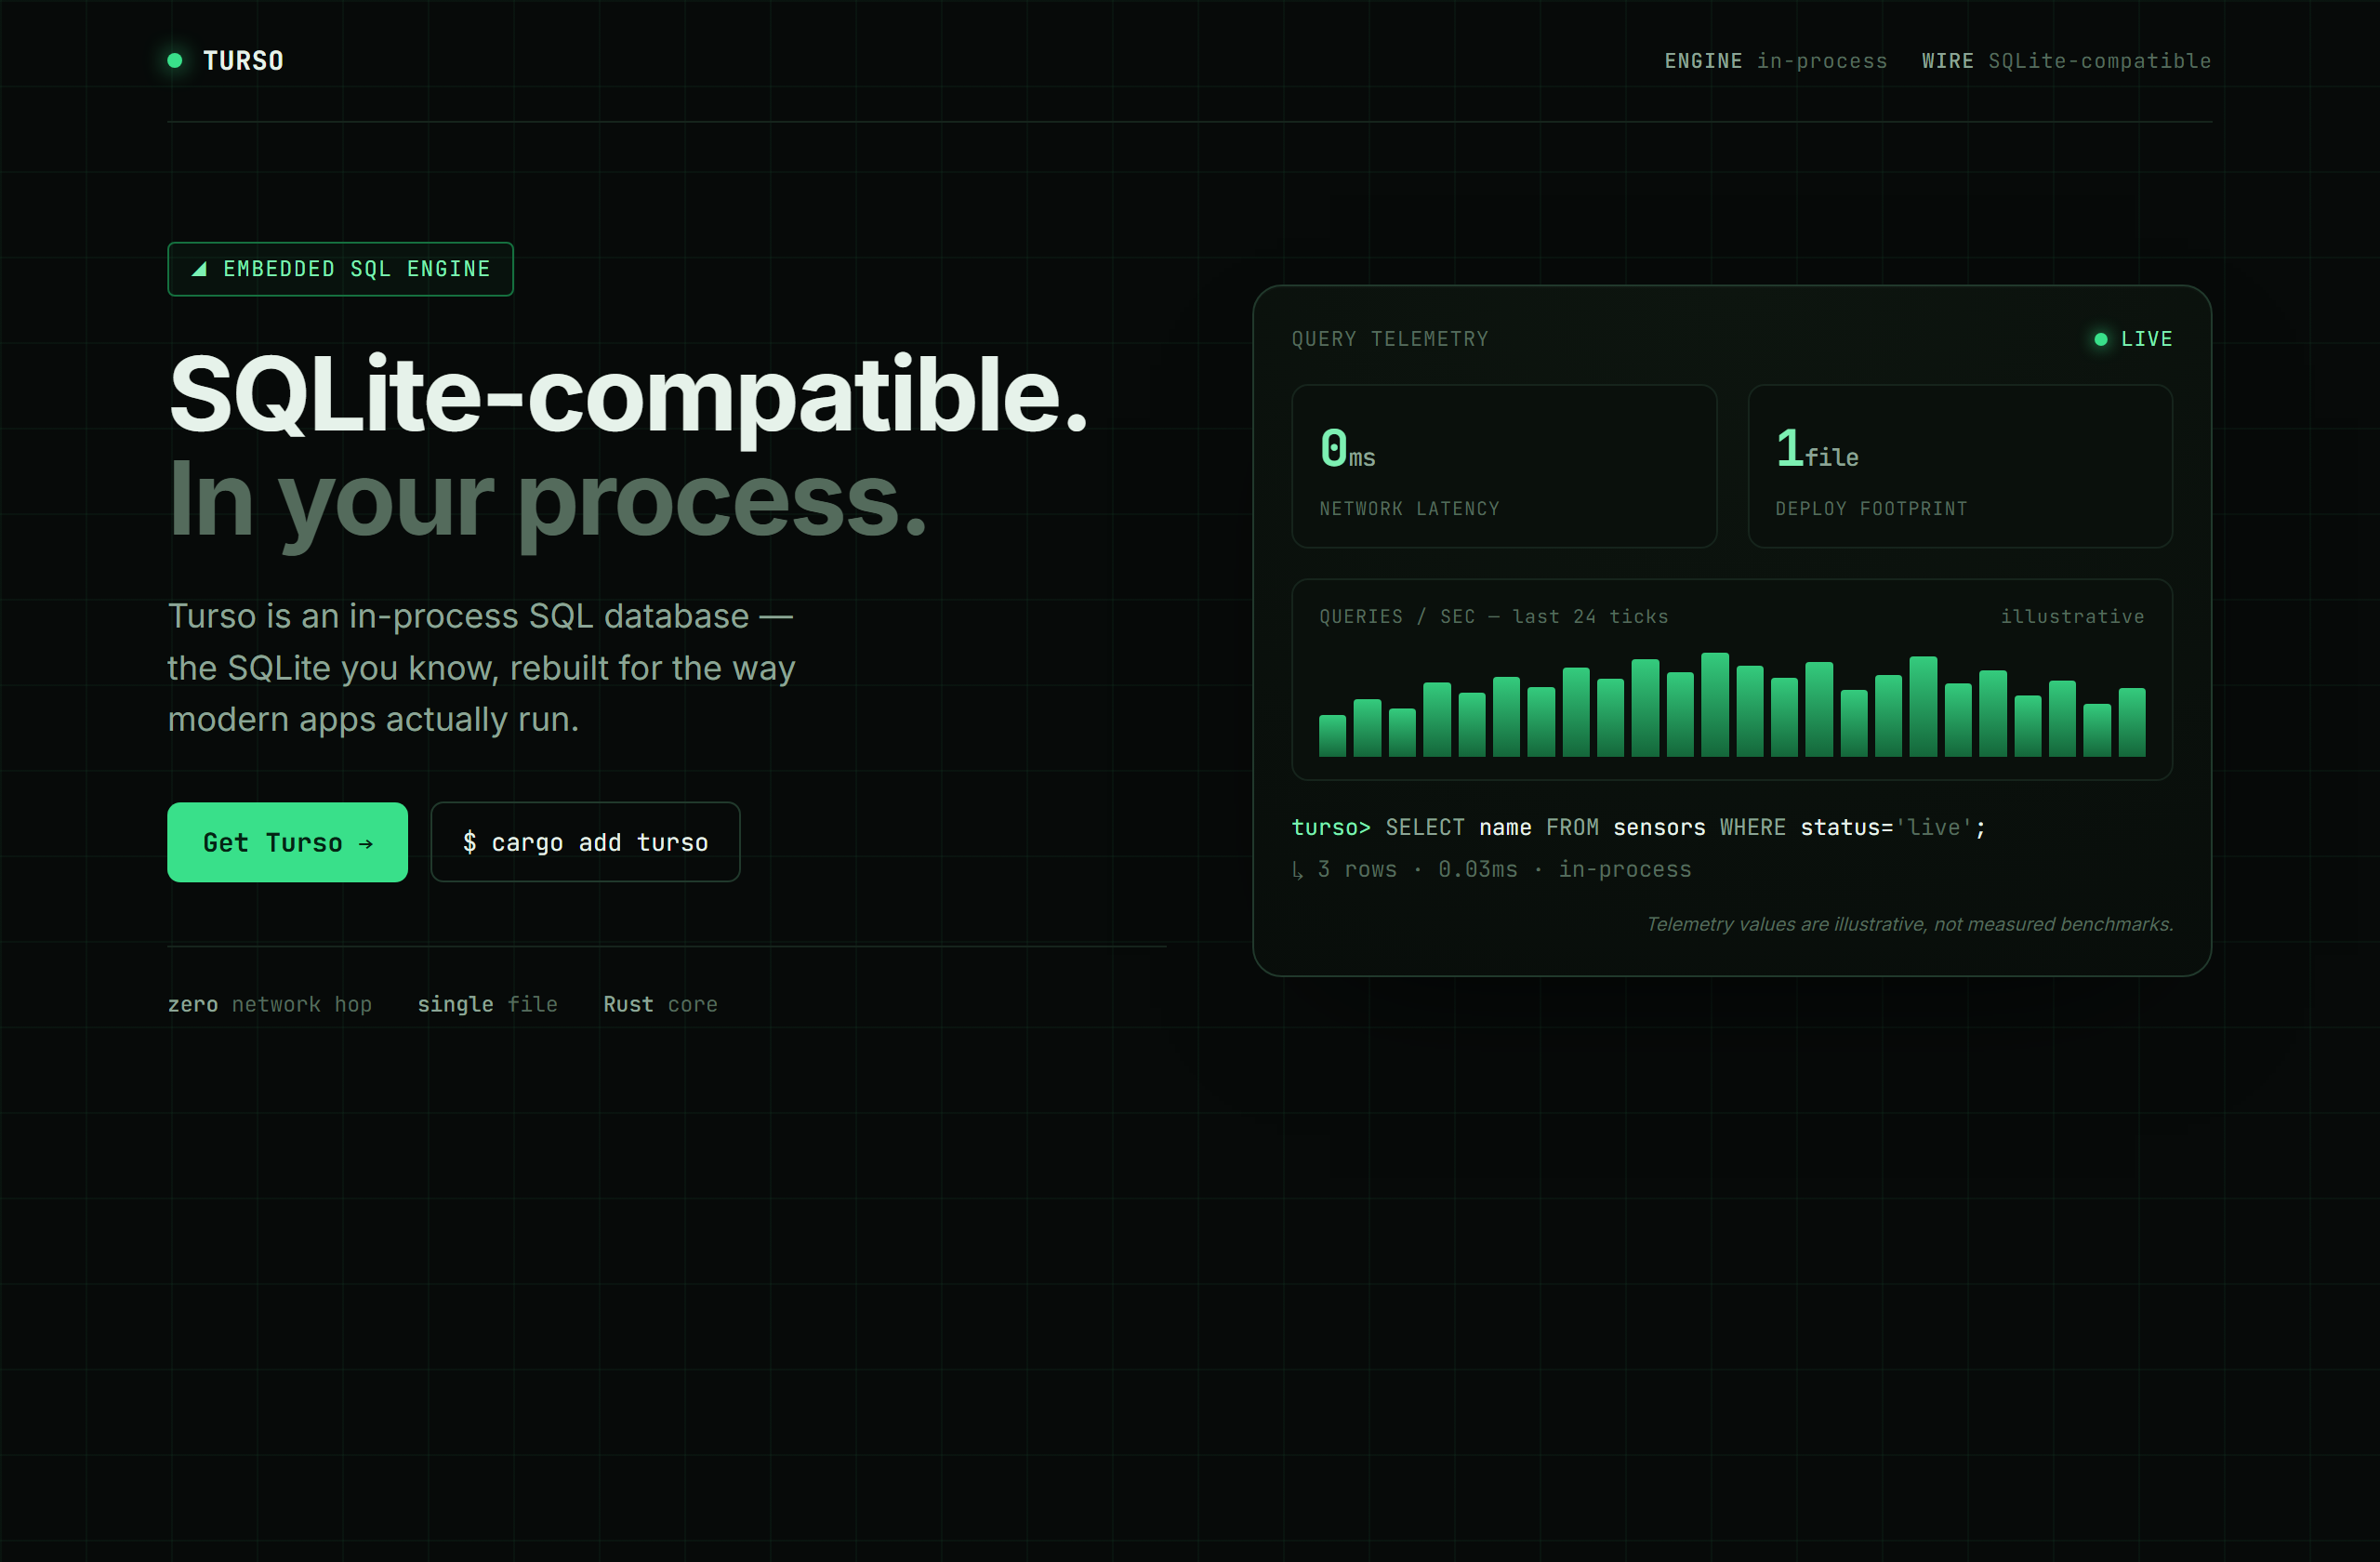Click the single file tagline
The width and height of the screenshot is (2380, 1562).
487,1004
